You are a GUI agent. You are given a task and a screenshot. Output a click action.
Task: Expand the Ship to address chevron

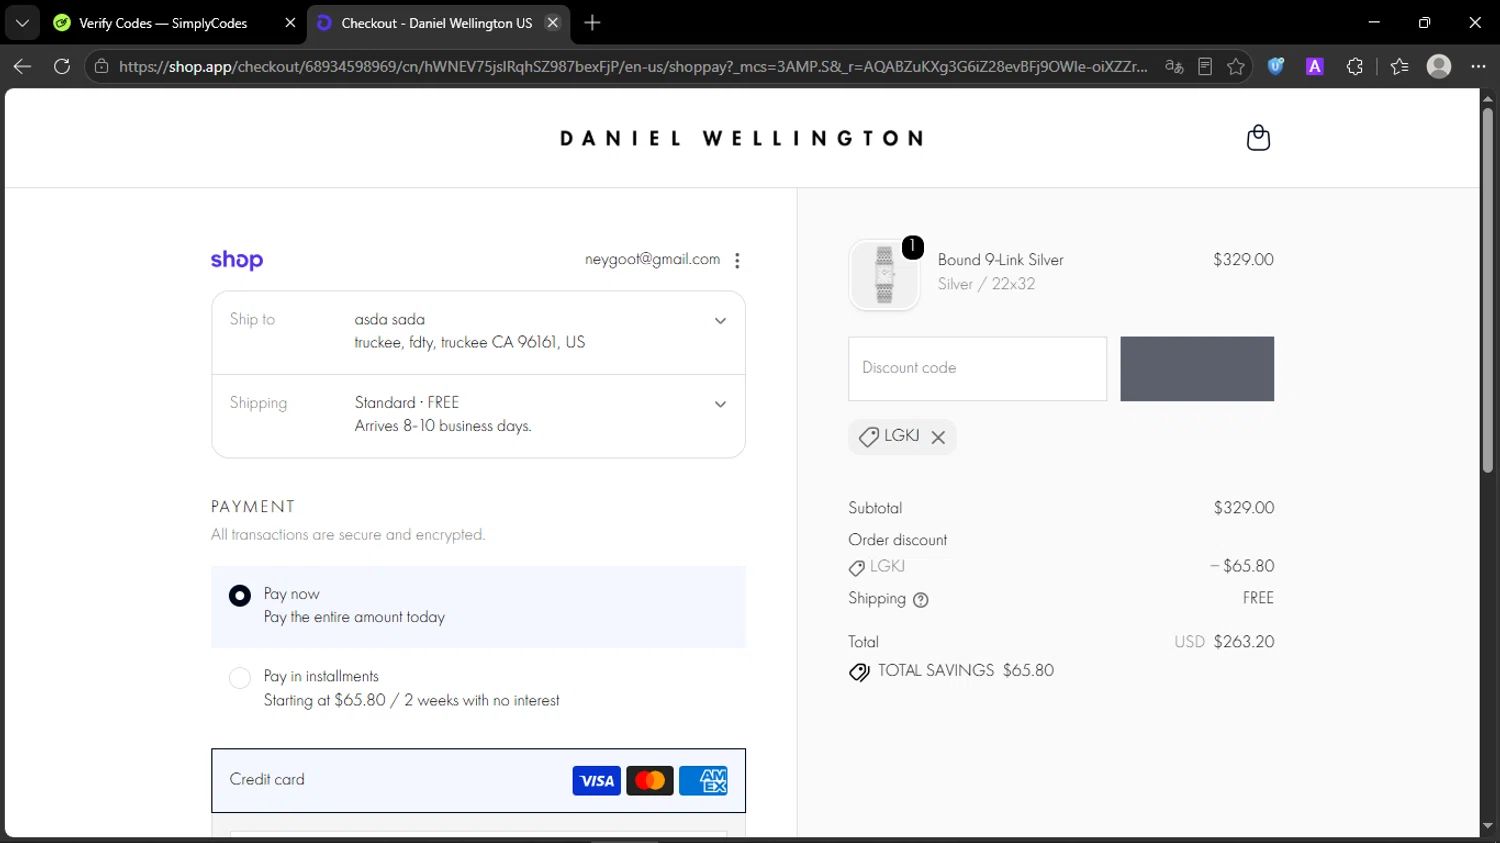(x=720, y=321)
